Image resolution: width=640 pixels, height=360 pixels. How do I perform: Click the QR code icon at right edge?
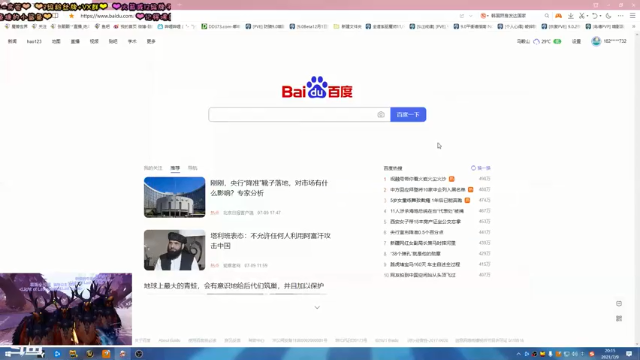tap(619, 318)
